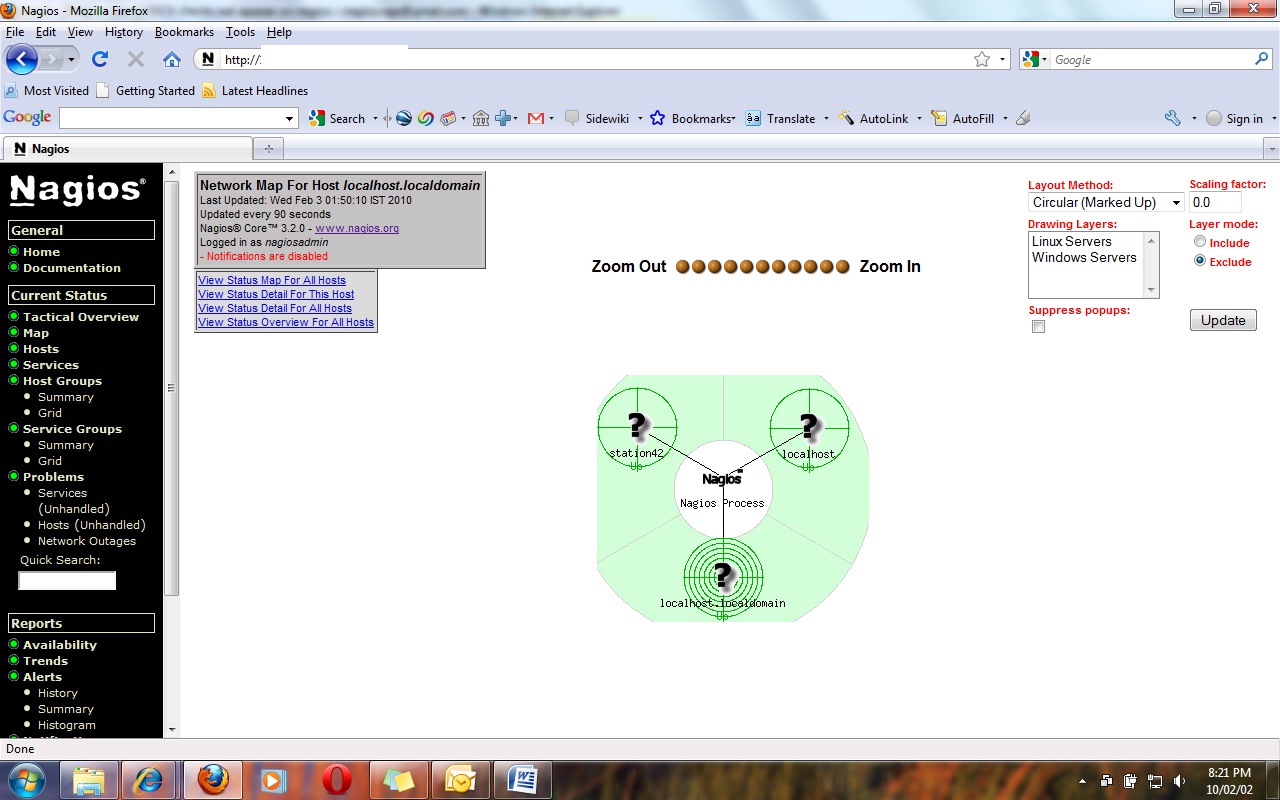This screenshot has height=800, width=1280.
Task: Select Linux Servers in Drawing Layers list
Action: click(1072, 241)
